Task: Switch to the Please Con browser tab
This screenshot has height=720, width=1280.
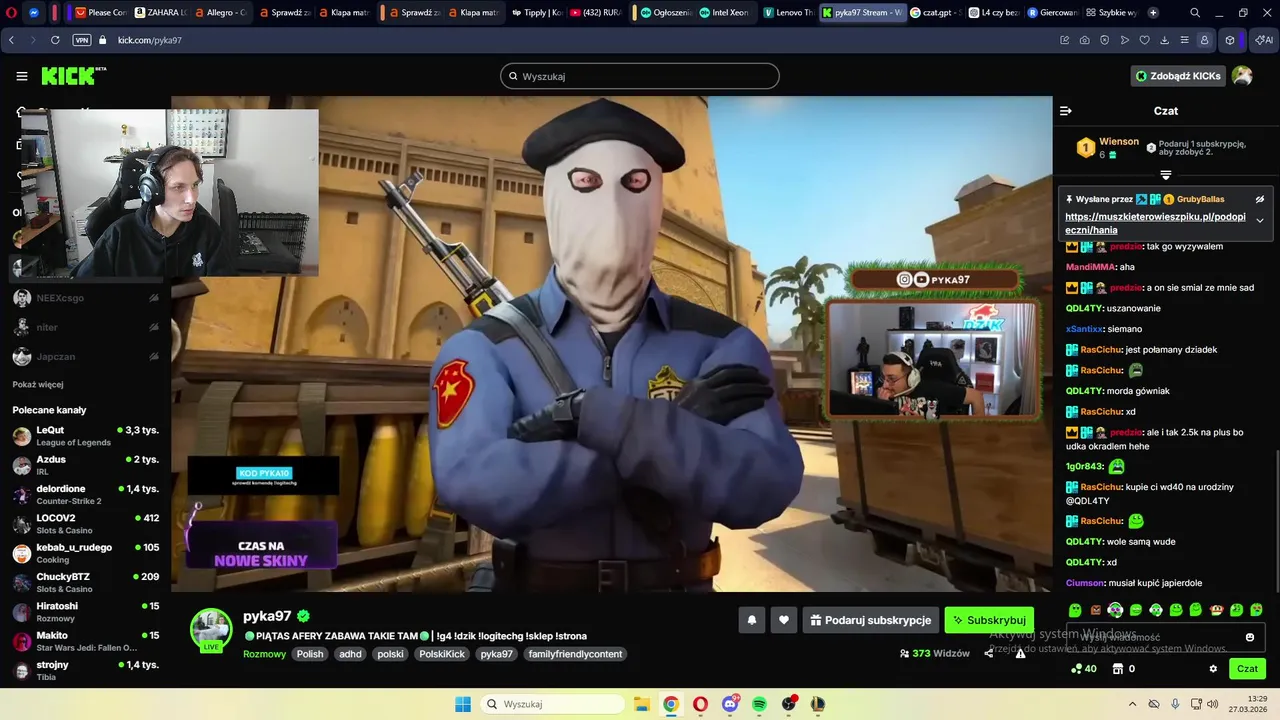Action: [x=101, y=13]
